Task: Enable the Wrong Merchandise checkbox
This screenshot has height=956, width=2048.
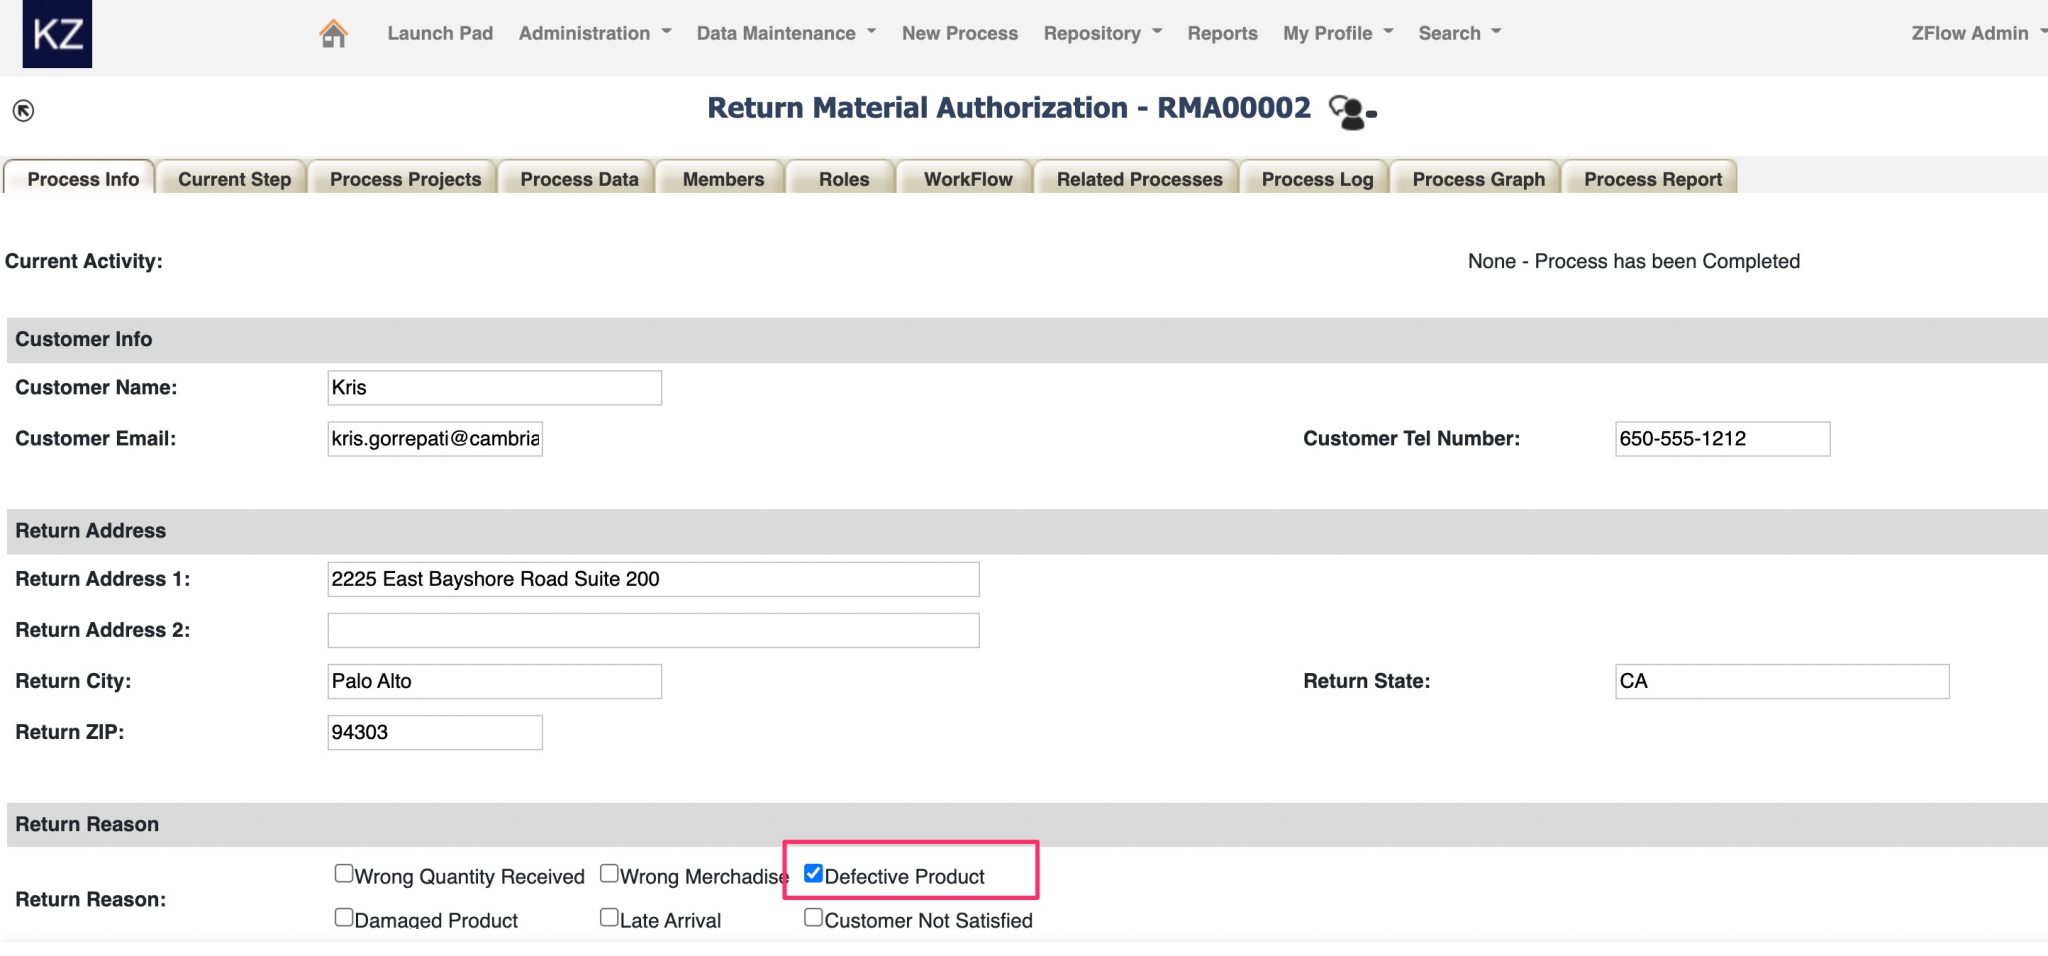Action: (x=609, y=872)
